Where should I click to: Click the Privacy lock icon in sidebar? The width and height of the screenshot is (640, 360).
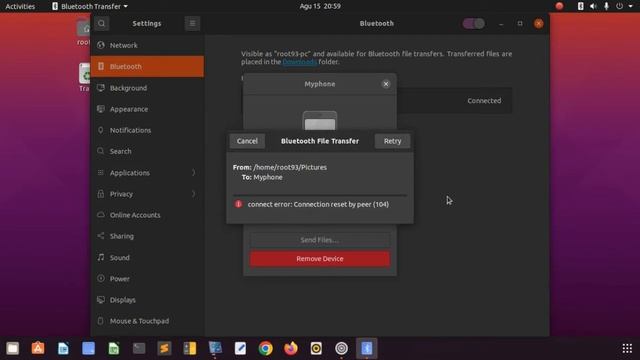[101, 194]
